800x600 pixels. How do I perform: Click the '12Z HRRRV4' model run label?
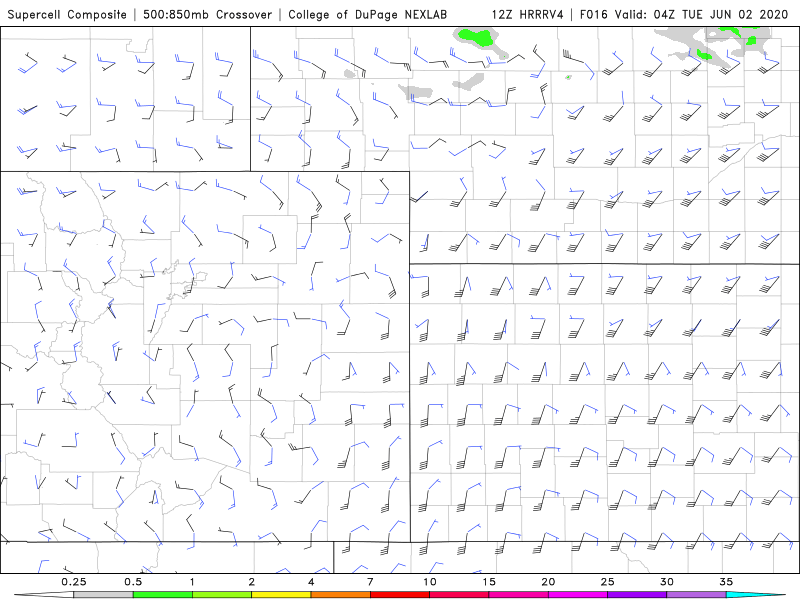[x=528, y=14]
